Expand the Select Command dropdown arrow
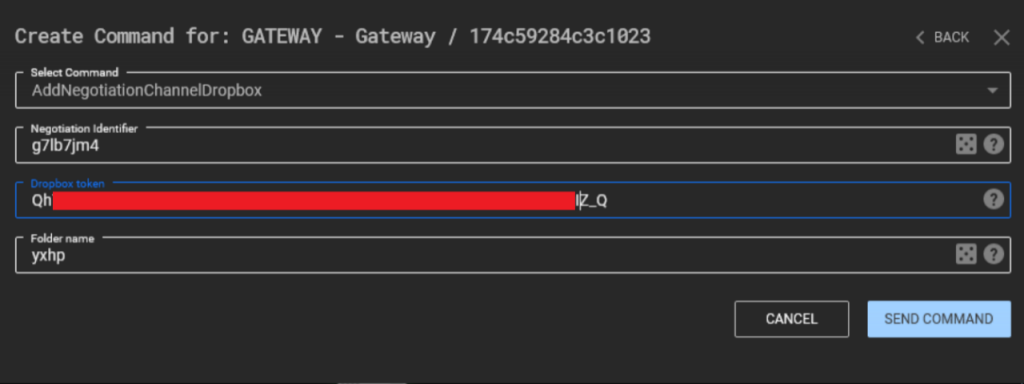The height and width of the screenshot is (384, 1024). pos(993,90)
